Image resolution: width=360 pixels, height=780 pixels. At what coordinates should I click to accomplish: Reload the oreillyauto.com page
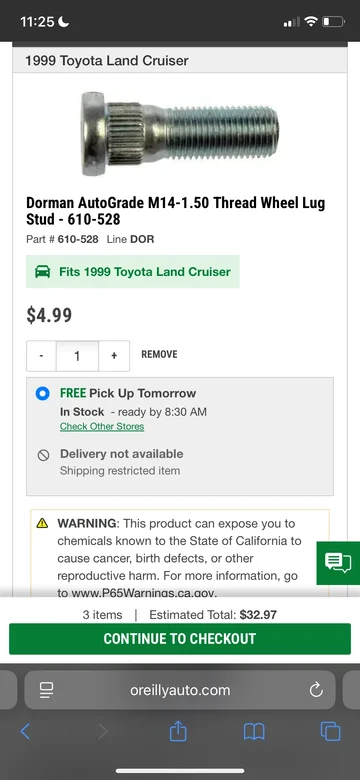pos(316,690)
